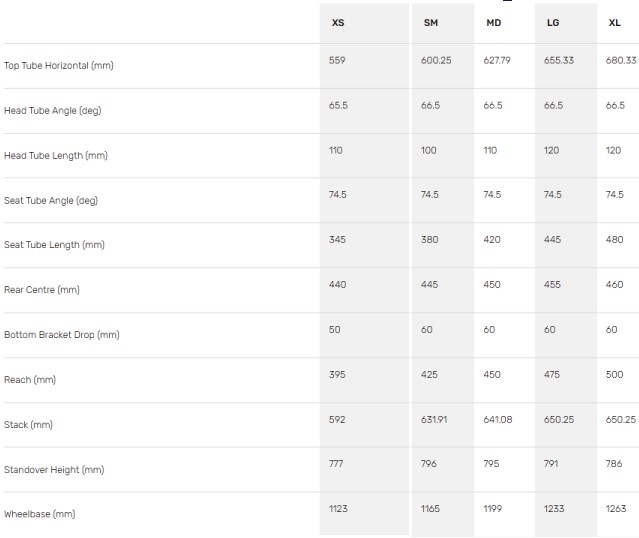Select the Reach (mm) row label
639x538 pixels.
30,380
